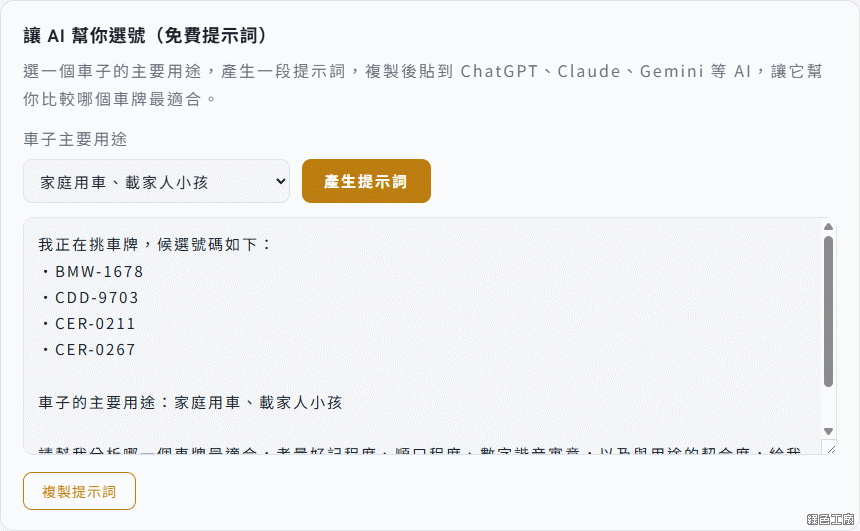The height and width of the screenshot is (531, 860).
Task: Click the scrollbar track below the thumb
Action: [x=828, y=406]
